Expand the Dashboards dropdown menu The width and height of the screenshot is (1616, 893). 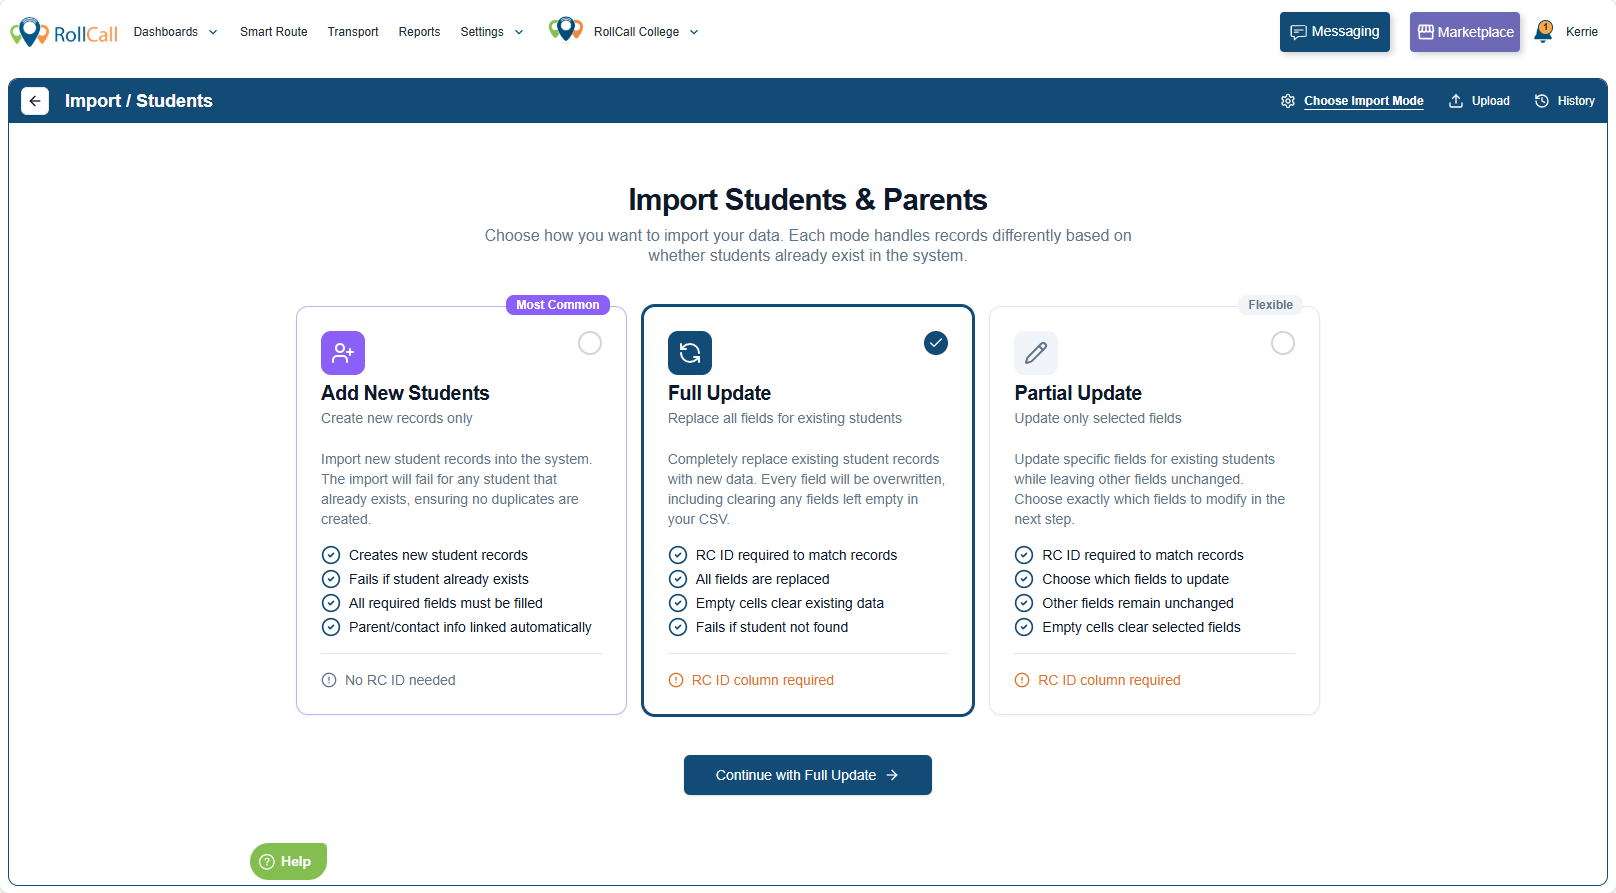tap(175, 32)
